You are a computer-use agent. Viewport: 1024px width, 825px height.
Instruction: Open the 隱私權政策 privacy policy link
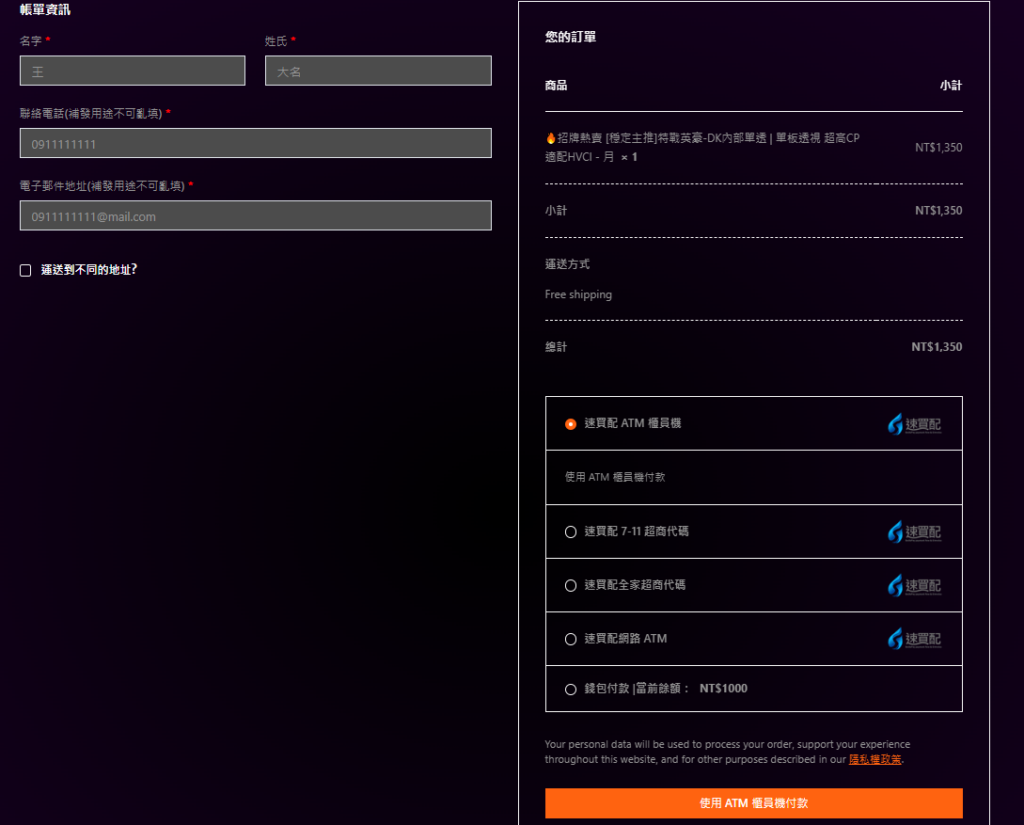point(874,759)
